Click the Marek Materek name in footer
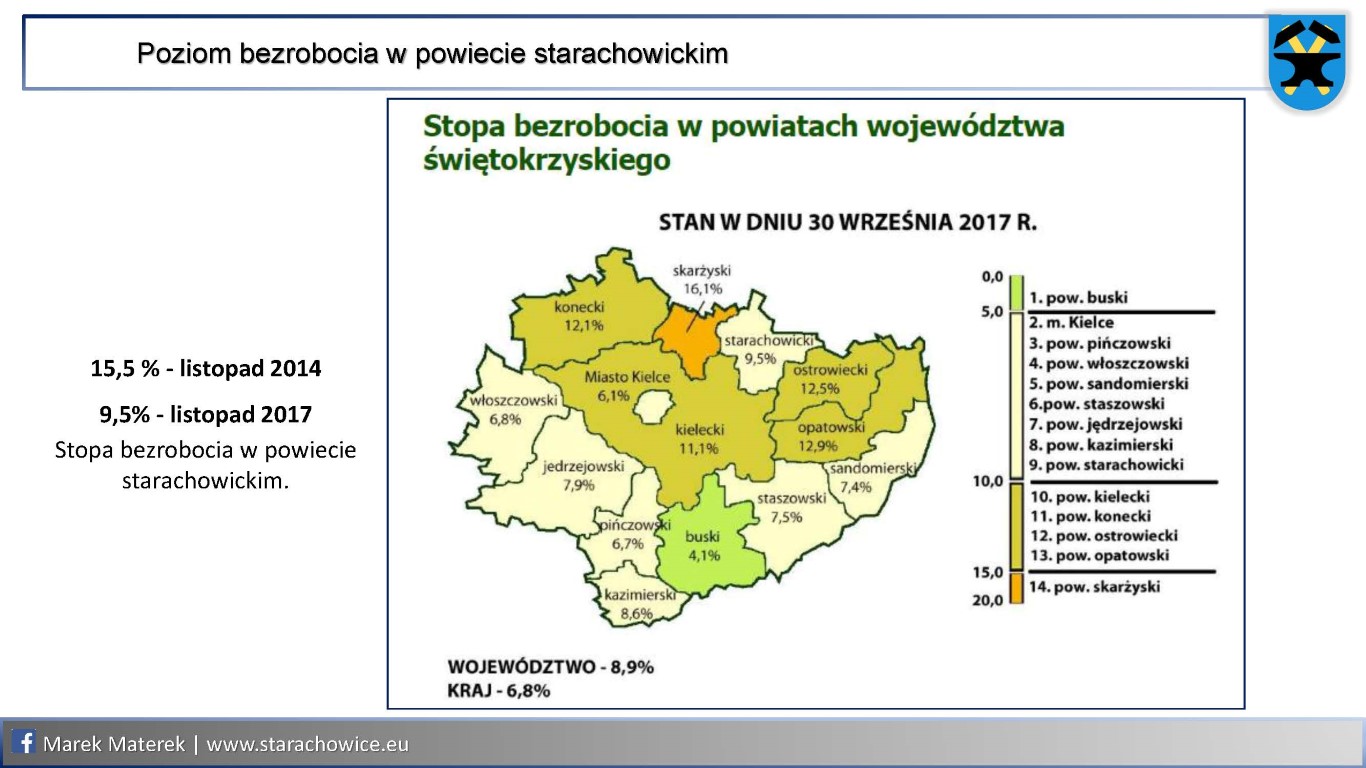The width and height of the screenshot is (1366, 768). click(115, 745)
